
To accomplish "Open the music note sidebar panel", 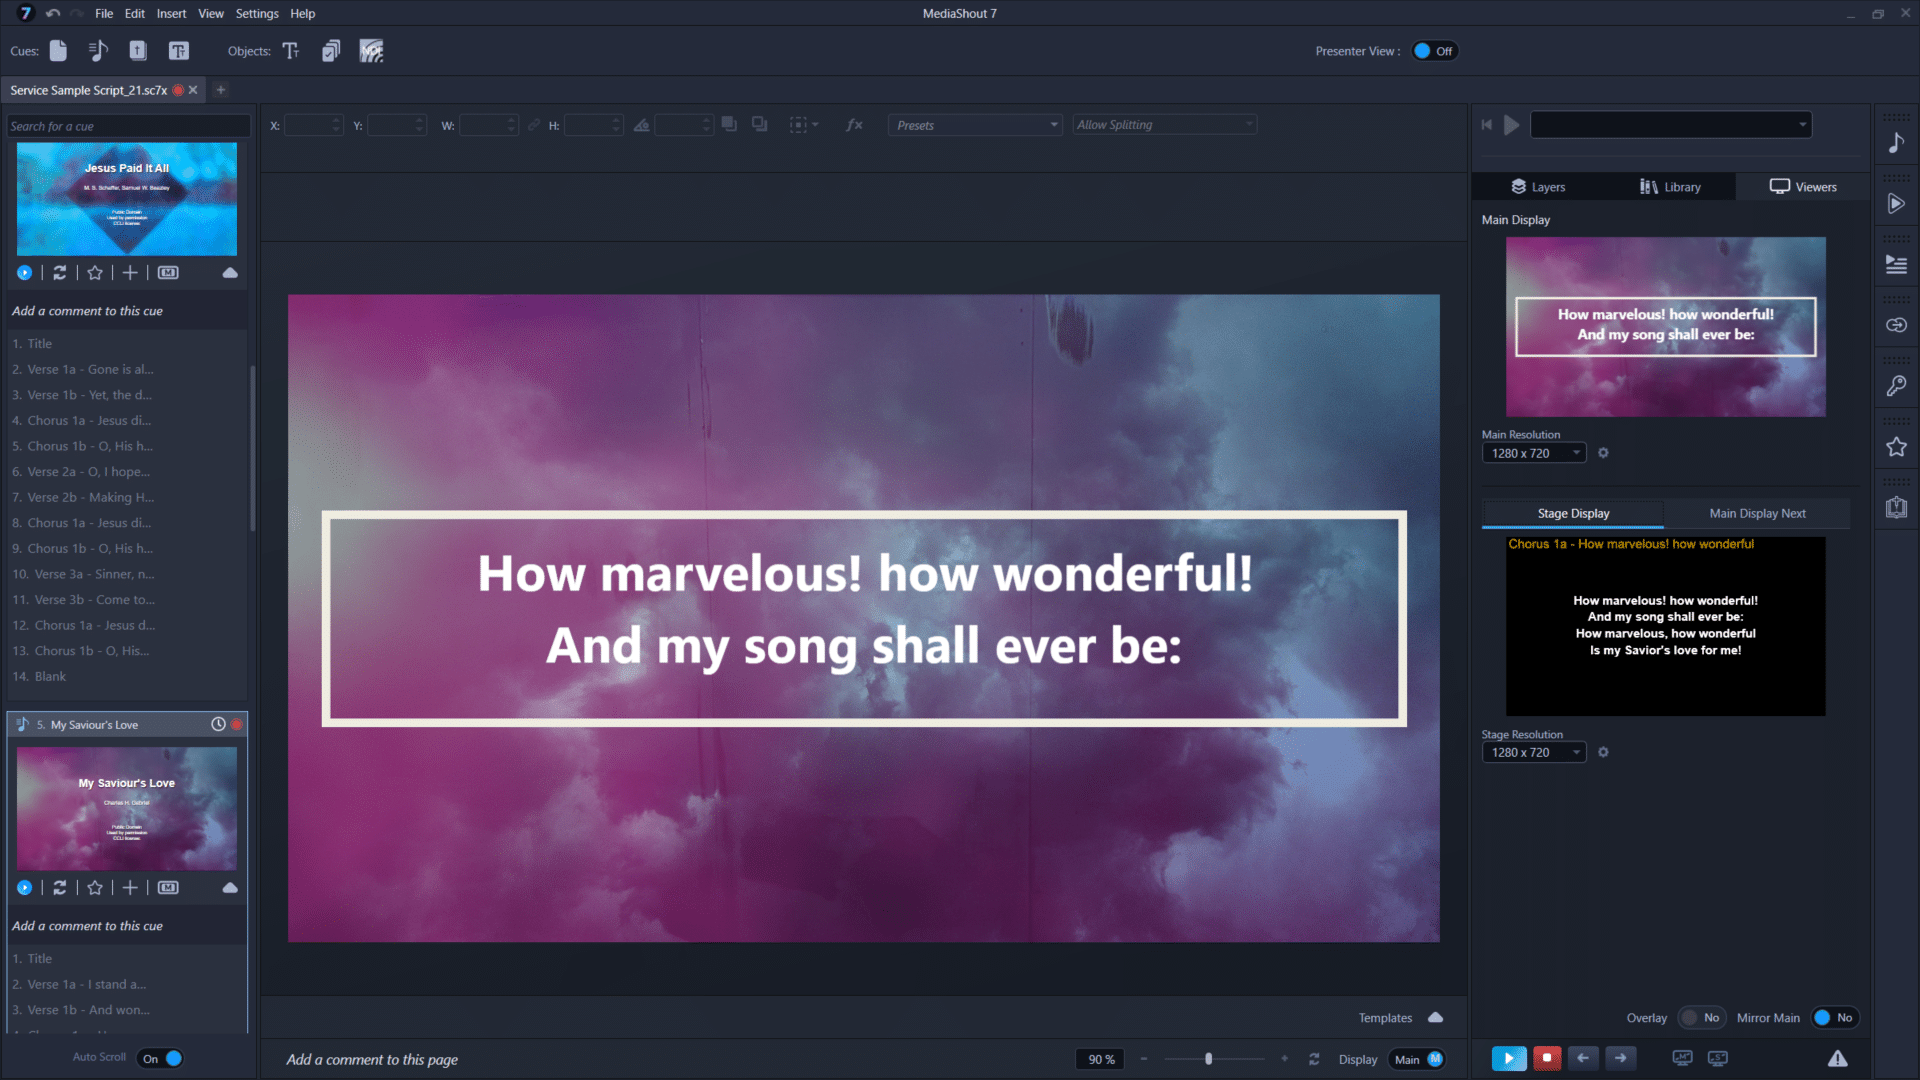I will coord(1896,143).
